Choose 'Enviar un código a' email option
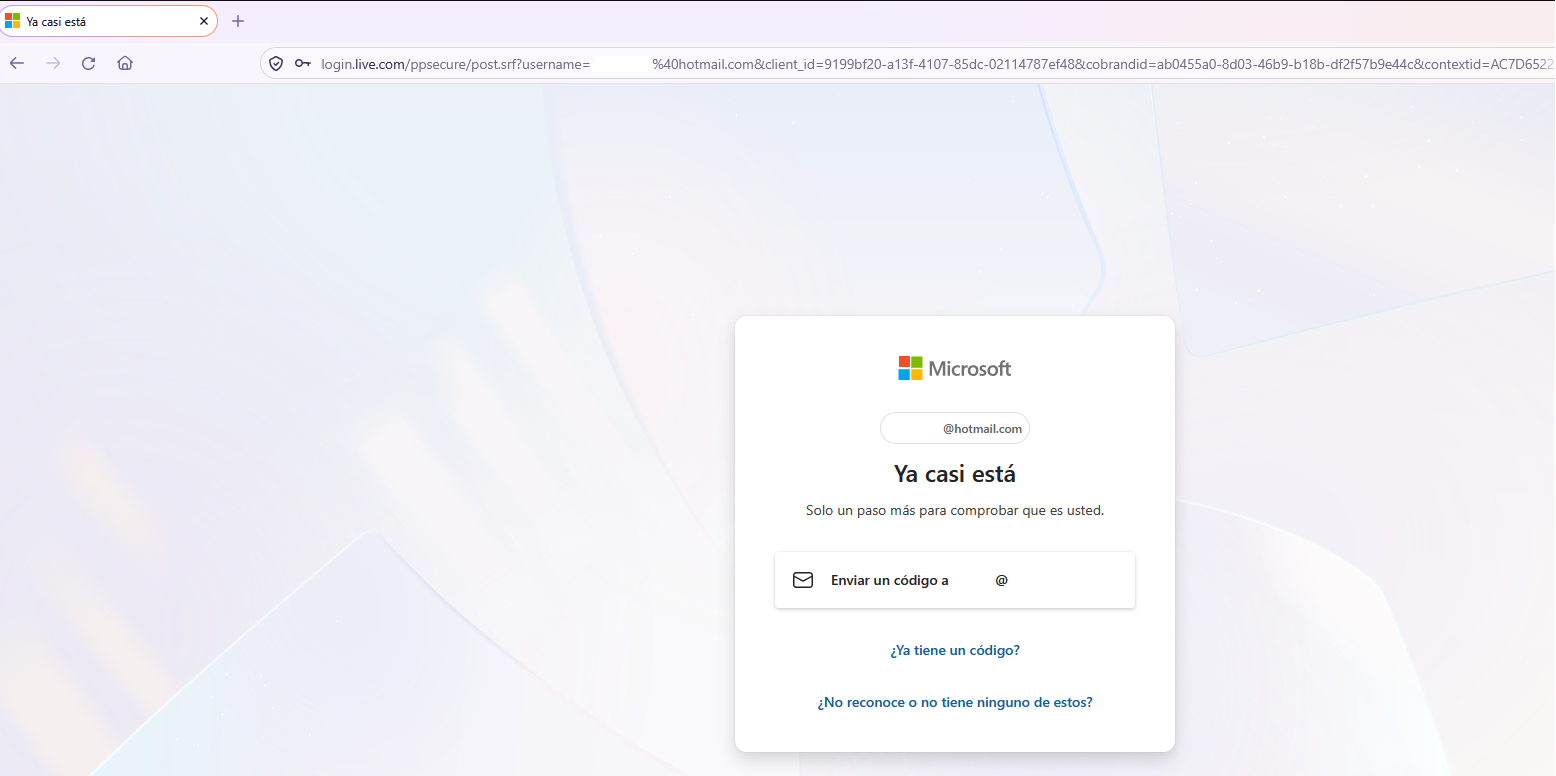1556x776 pixels. click(x=954, y=580)
